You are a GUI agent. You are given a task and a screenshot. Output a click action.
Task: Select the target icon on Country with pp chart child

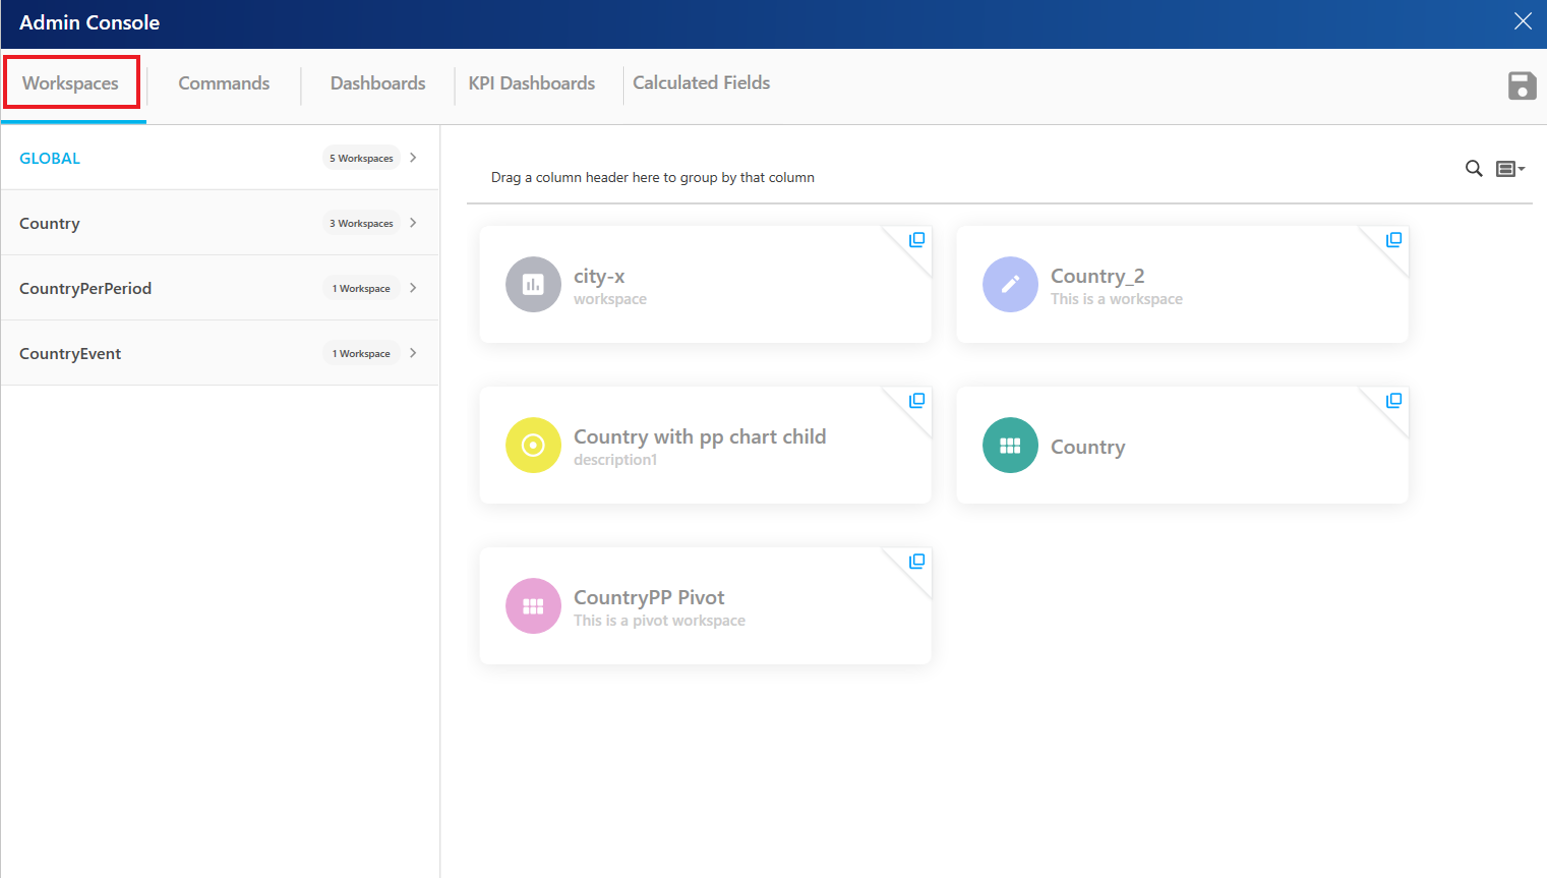[533, 445]
